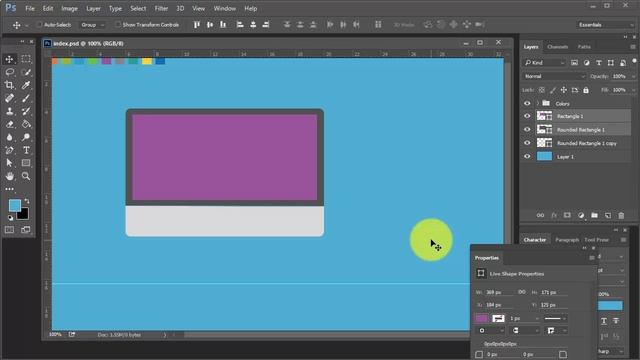Select the Rectangle shape tool
The height and width of the screenshot is (360, 640).
coord(26,163)
